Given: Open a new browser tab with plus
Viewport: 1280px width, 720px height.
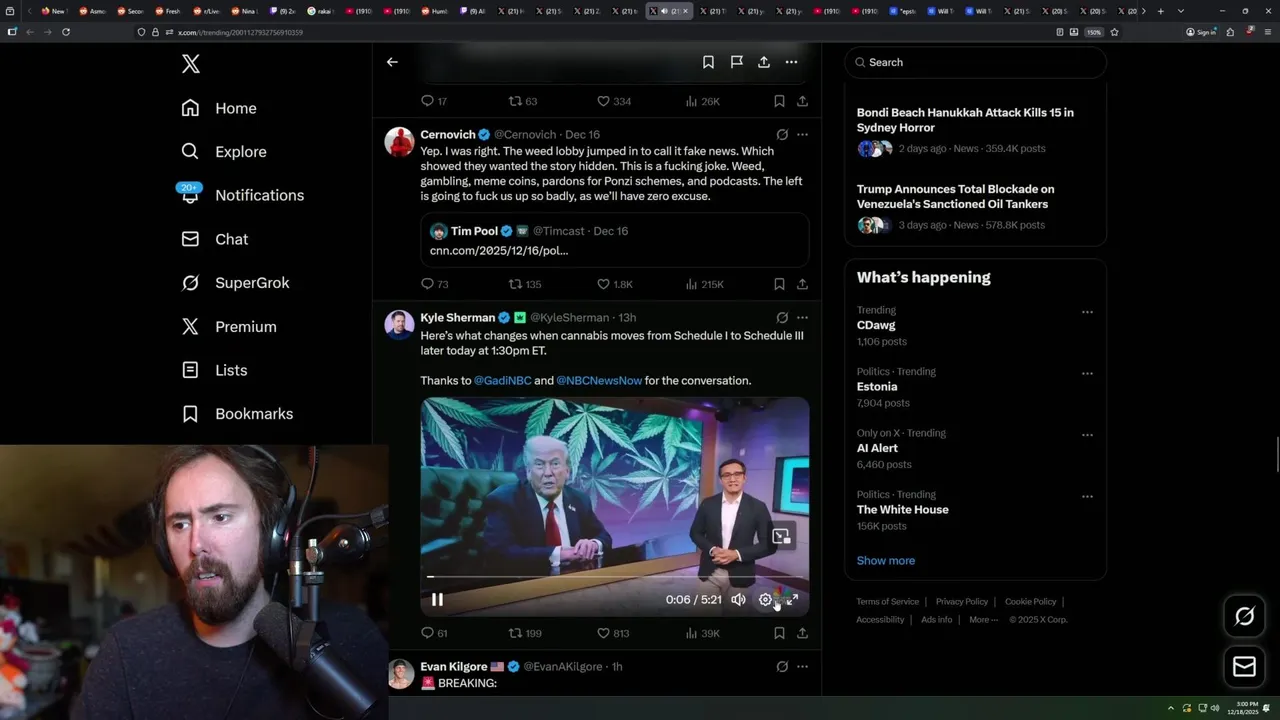Looking at the screenshot, I should (x=1160, y=11).
